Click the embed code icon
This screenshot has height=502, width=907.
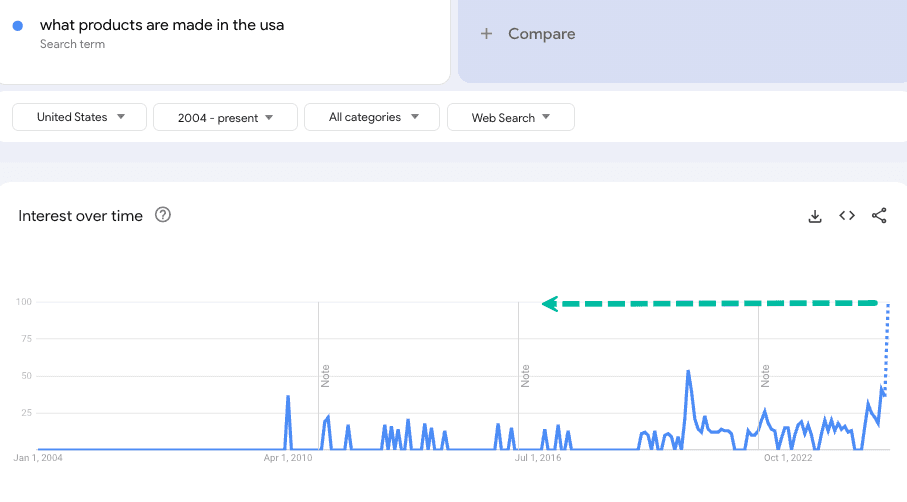[847, 216]
